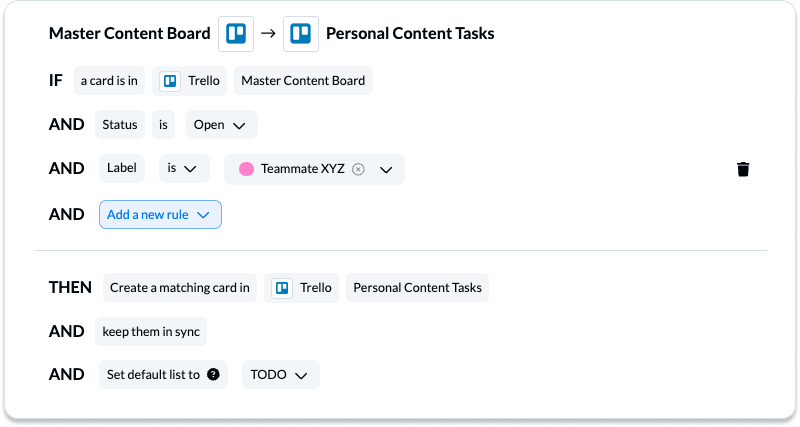Click the 'keep them in sync' chip

point(151,332)
